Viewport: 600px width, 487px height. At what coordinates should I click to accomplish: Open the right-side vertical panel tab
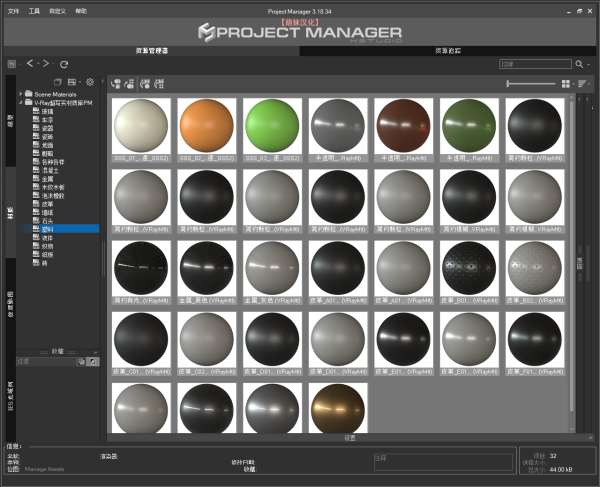coord(580,264)
